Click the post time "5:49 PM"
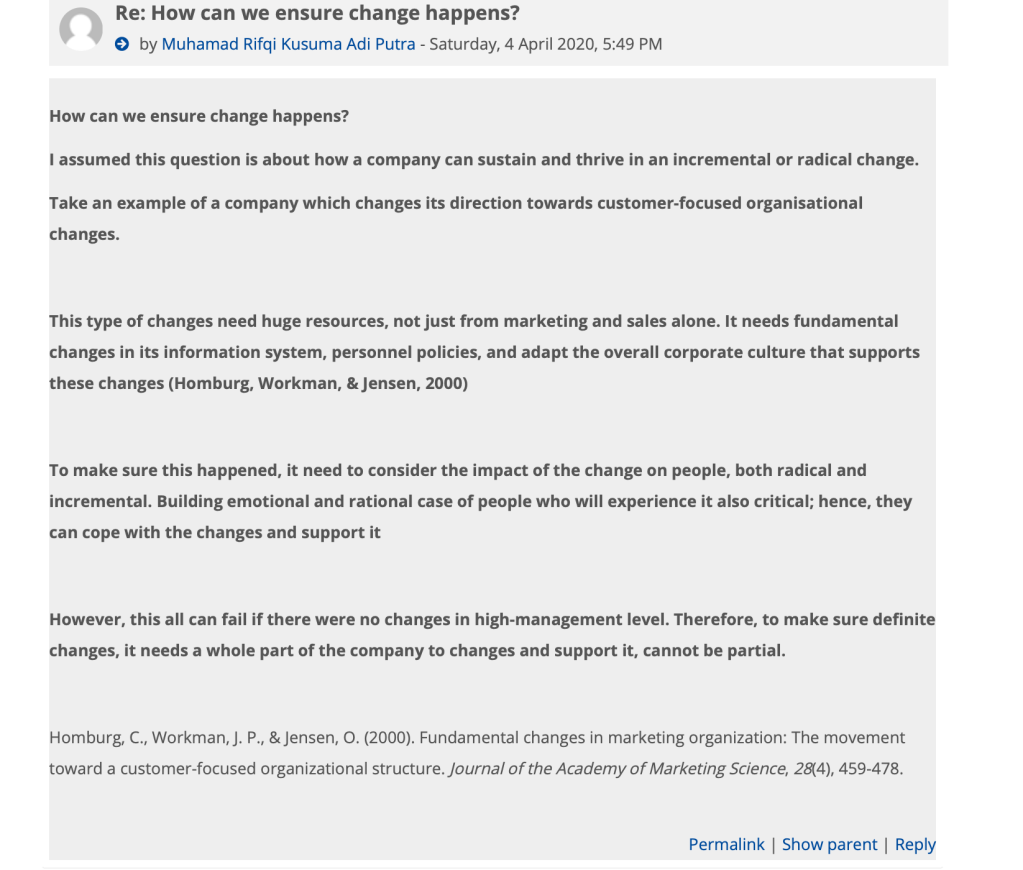The width and height of the screenshot is (1023, 870). [633, 44]
